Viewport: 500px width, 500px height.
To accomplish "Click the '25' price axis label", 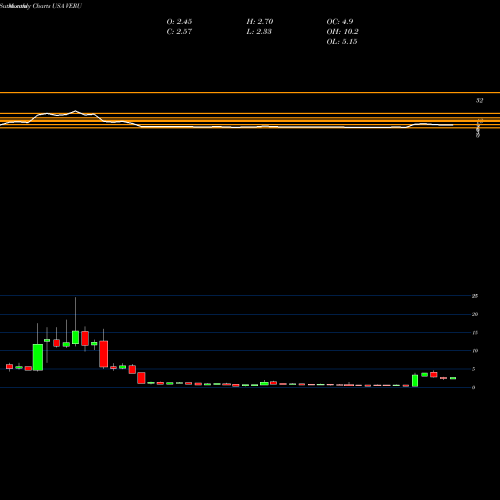I will [x=475, y=296].
